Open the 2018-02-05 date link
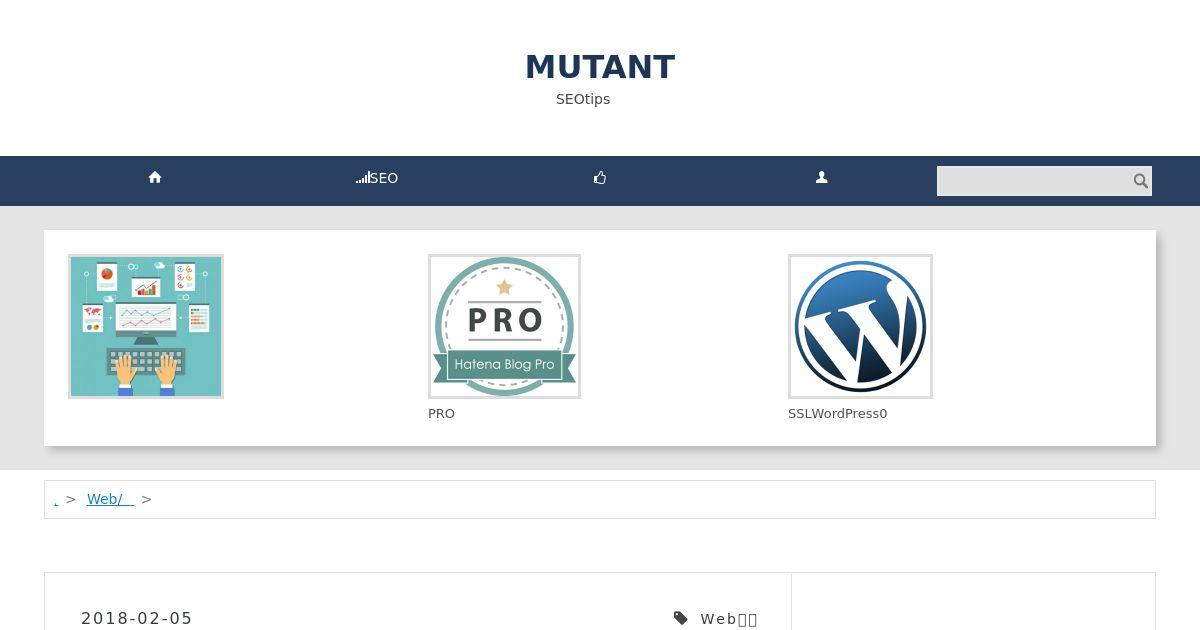Viewport: 1200px width, 630px height. (x=137, y=618)
